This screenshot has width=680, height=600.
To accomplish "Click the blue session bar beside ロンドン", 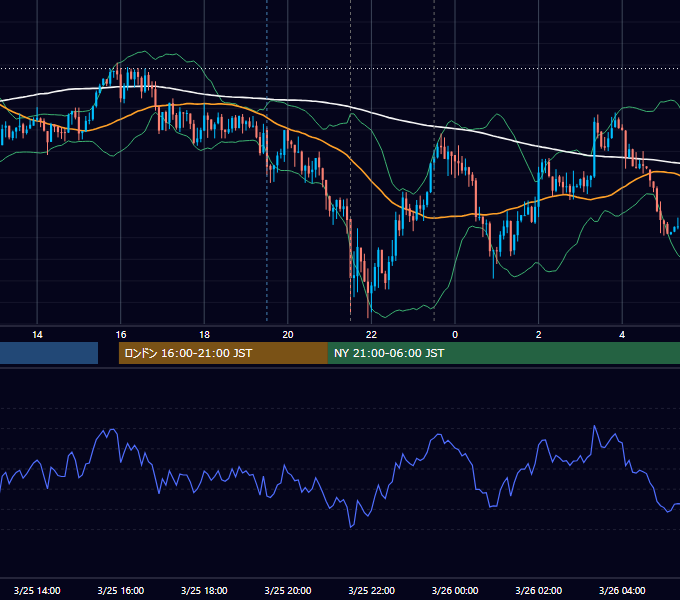I will [49, 353].
